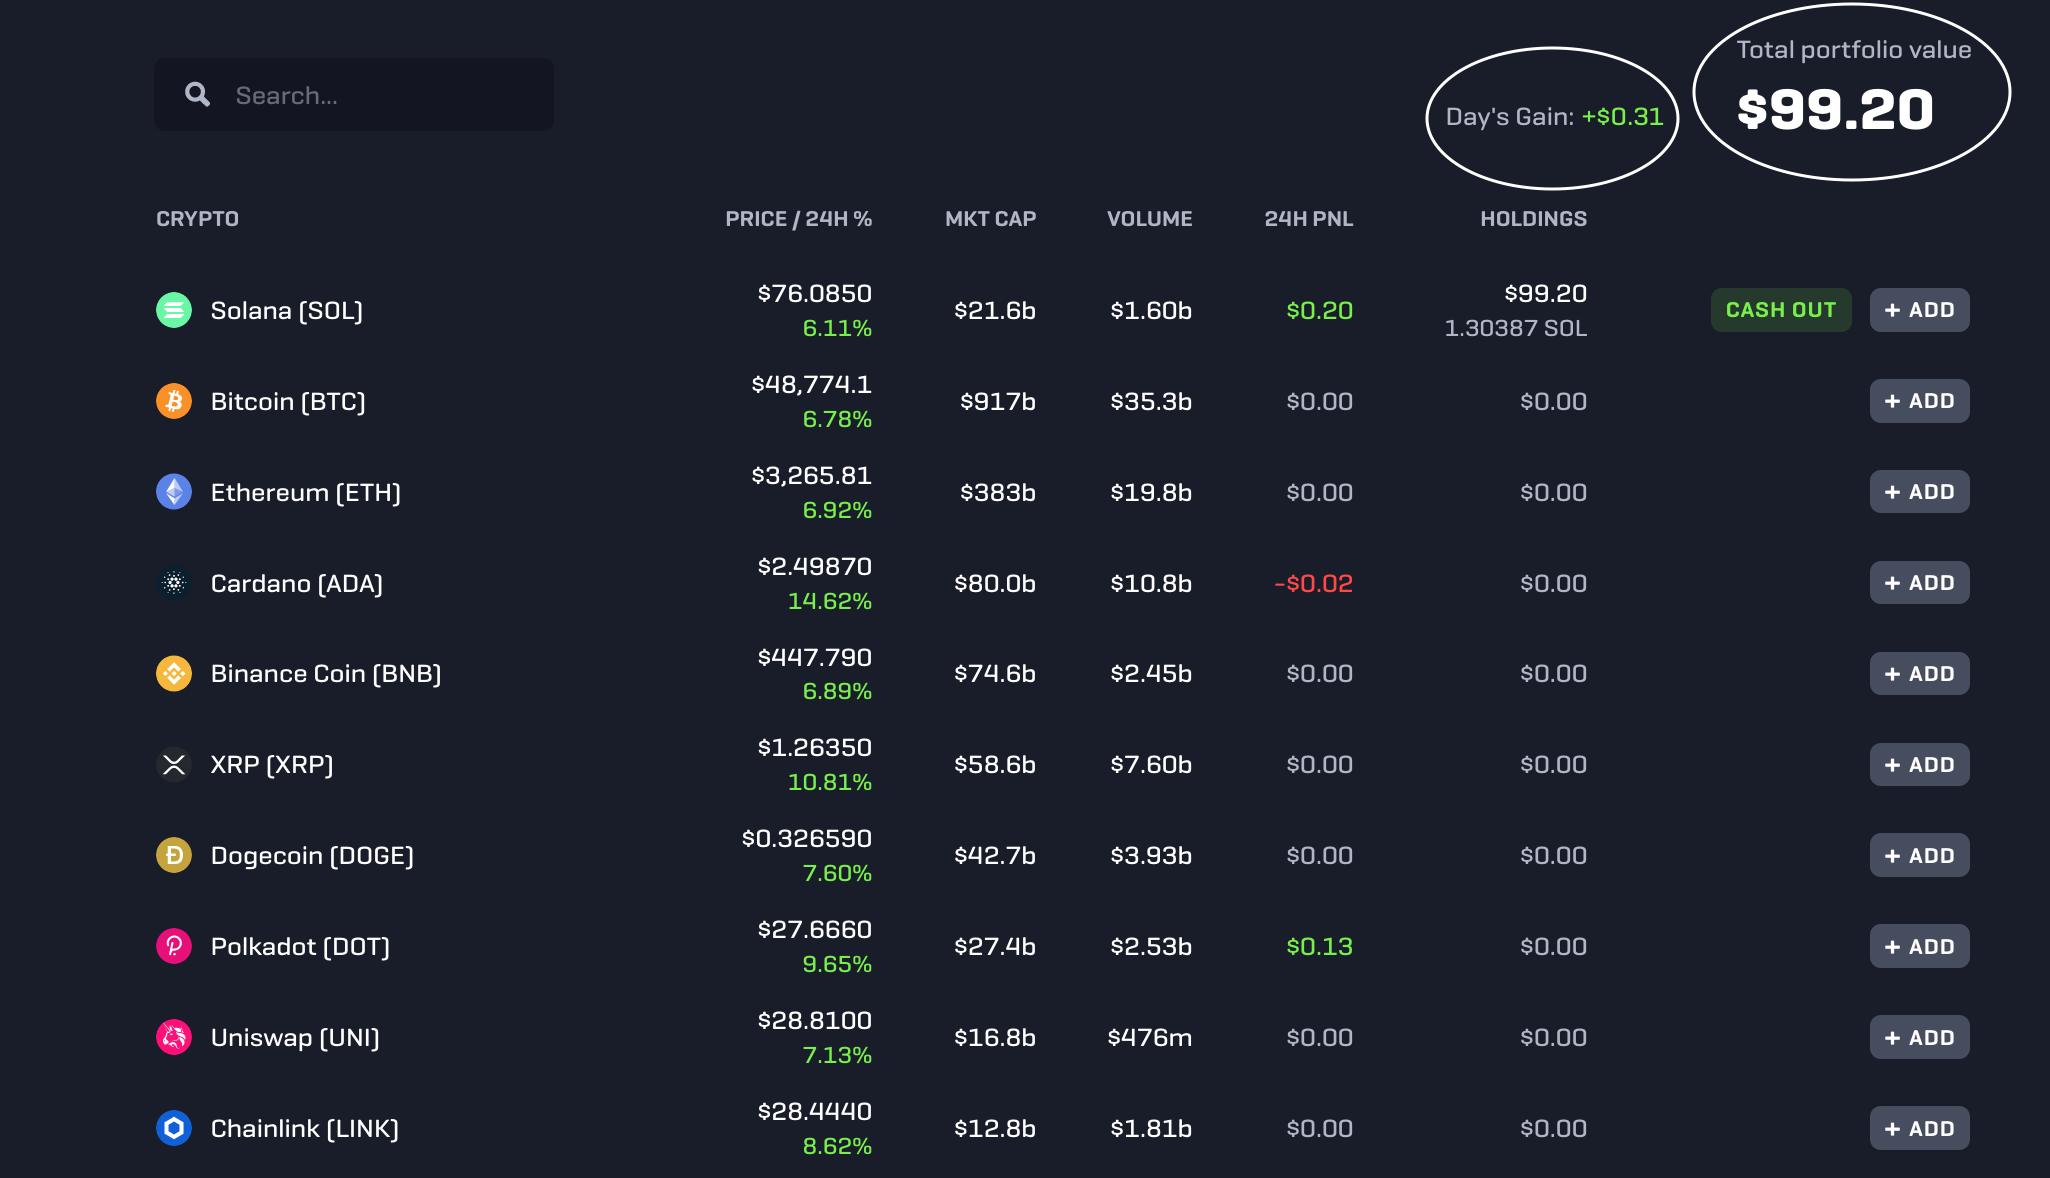The width and height of the screenshot is (2050, 1178).
Task: Click the Polkadot pink logo icon
Action: pyautogui.click(x=174, y=946)
